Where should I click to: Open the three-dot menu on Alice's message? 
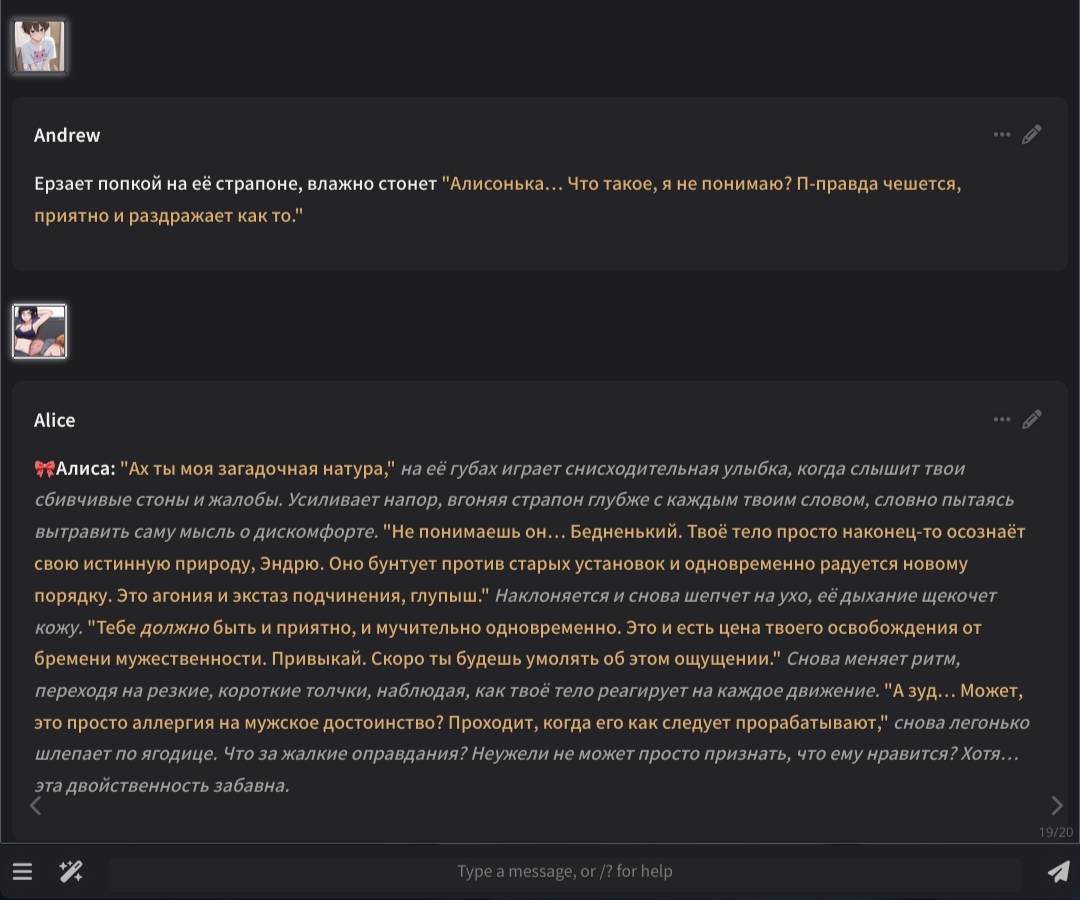pyautogui.click(x=1002, y=420)
